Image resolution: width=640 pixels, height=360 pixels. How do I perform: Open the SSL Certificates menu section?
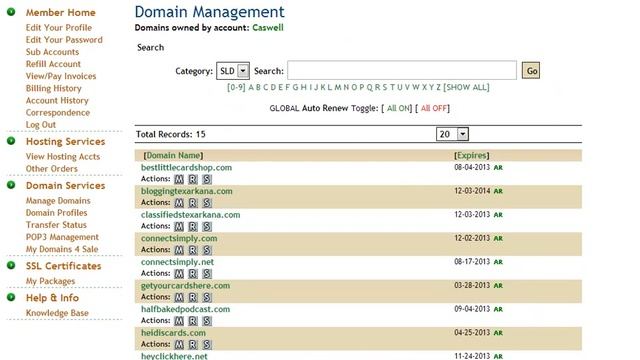[63, 266]
